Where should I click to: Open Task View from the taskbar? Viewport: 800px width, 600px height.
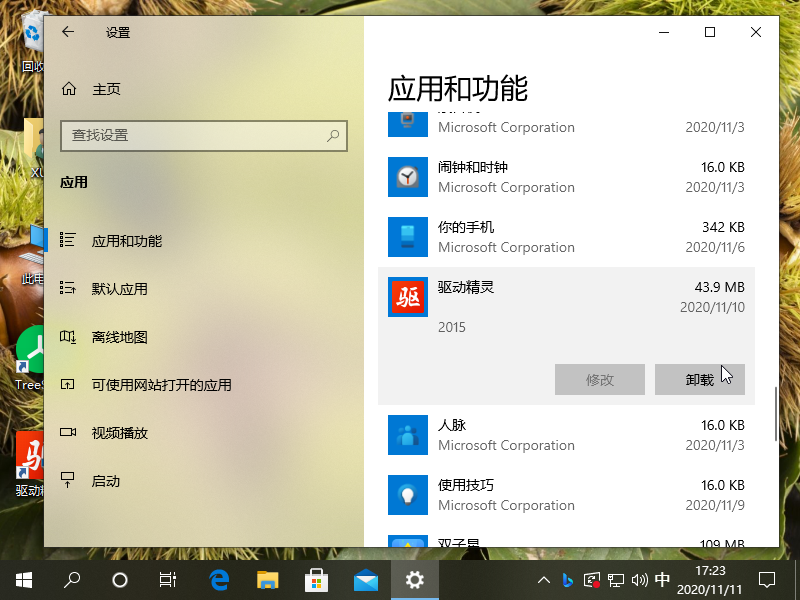click(169, 580)
